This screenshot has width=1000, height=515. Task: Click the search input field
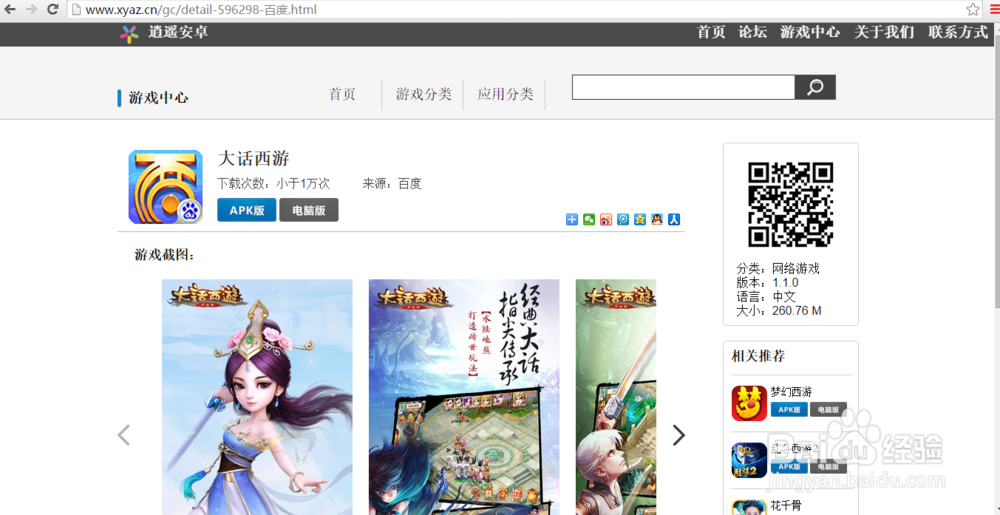pos(683,87)
